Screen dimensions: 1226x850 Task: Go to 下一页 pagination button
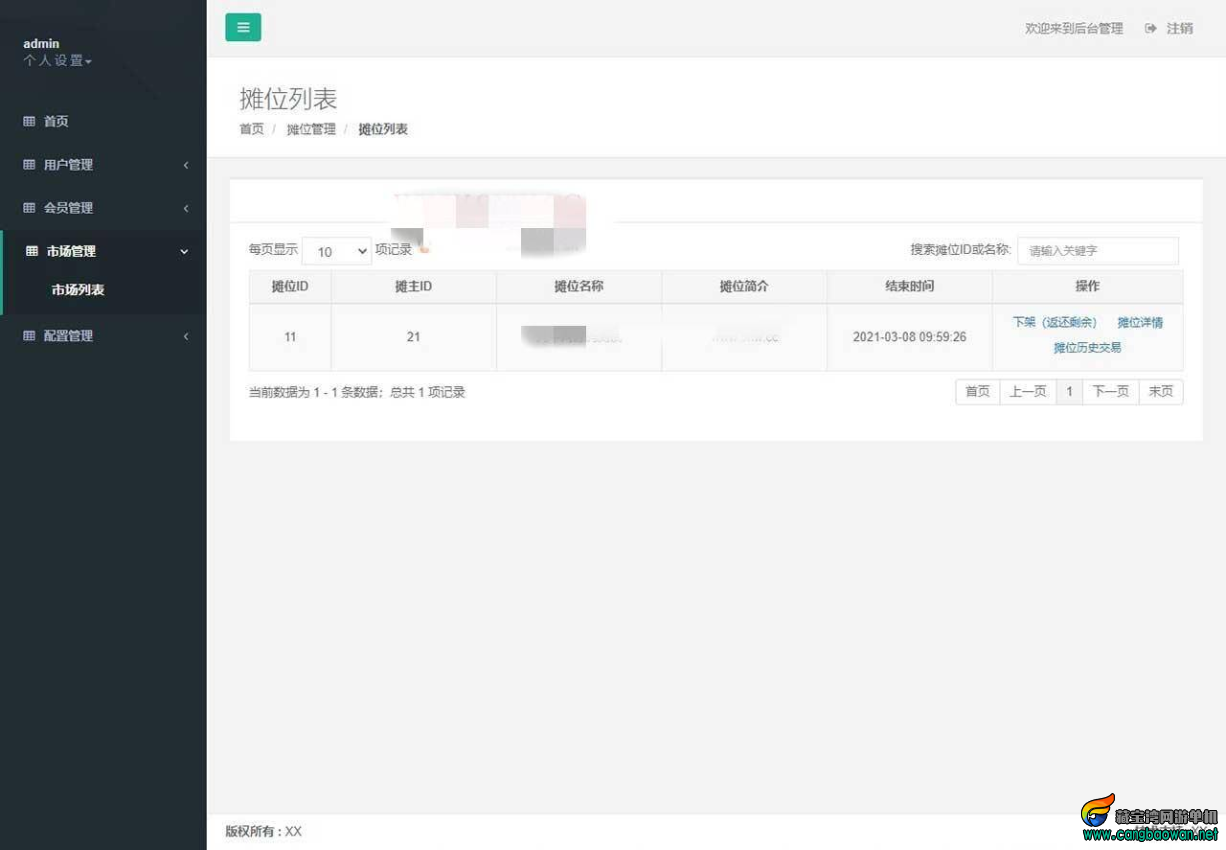tap(1110, 392)
